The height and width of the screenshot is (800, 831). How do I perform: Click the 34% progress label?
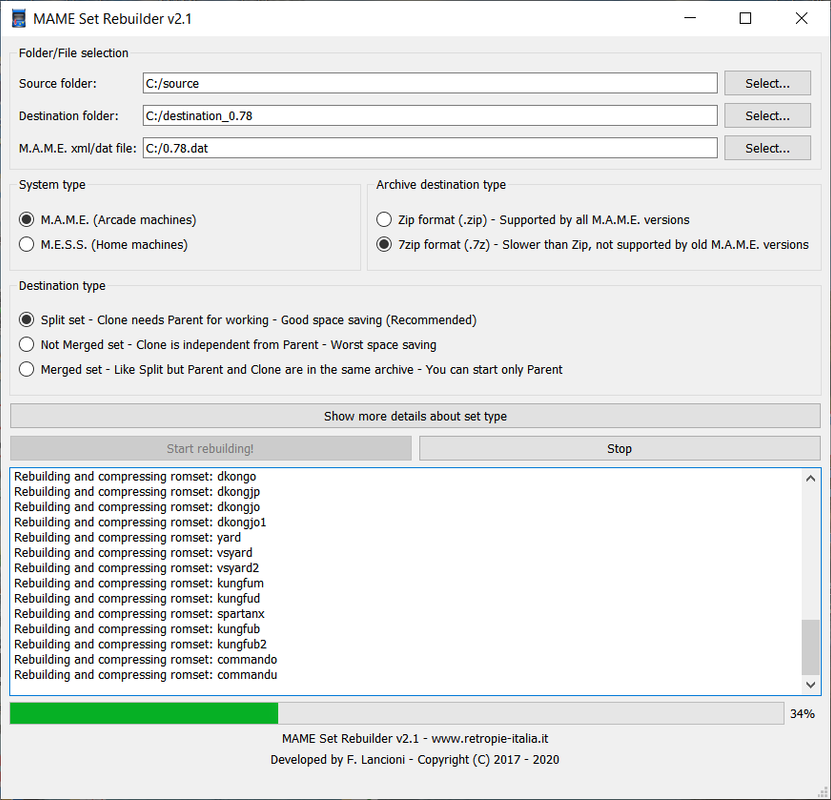(802, 714)
